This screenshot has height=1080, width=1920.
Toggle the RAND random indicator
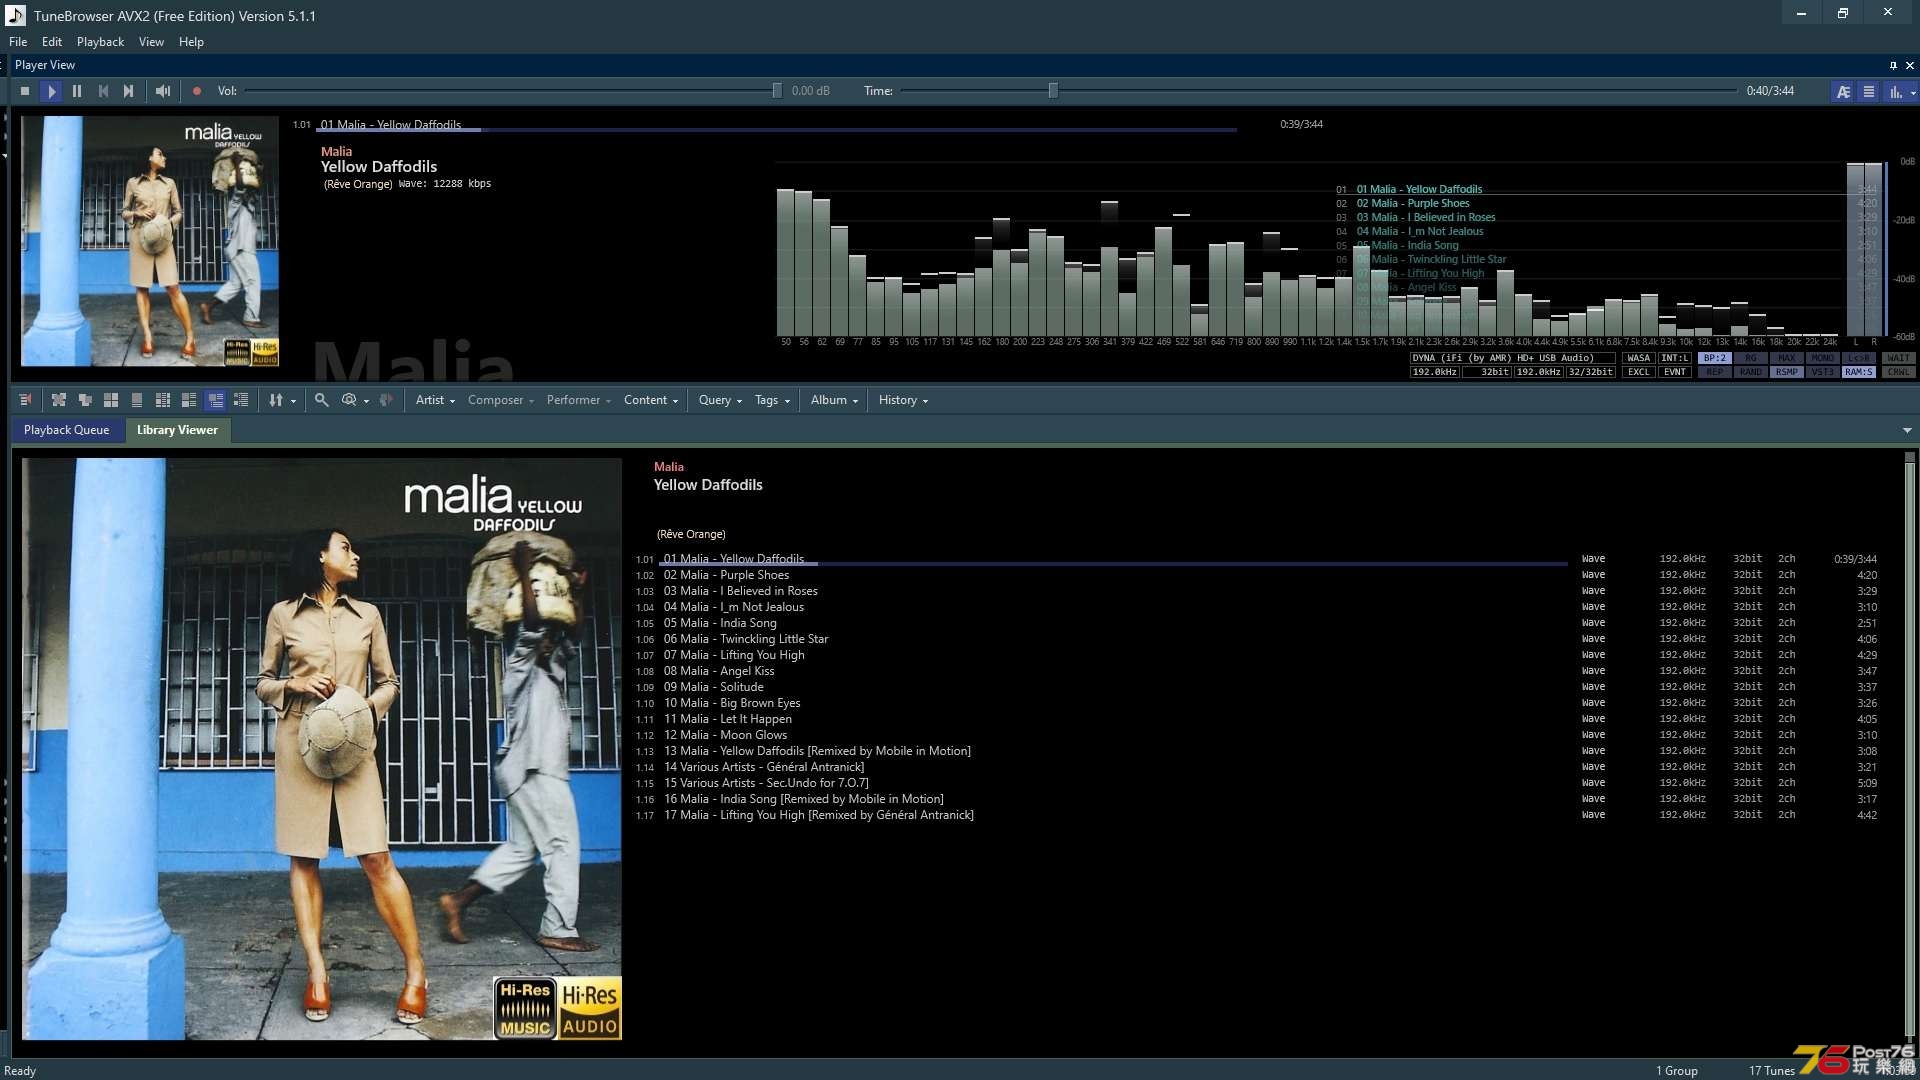point(1751,372)
